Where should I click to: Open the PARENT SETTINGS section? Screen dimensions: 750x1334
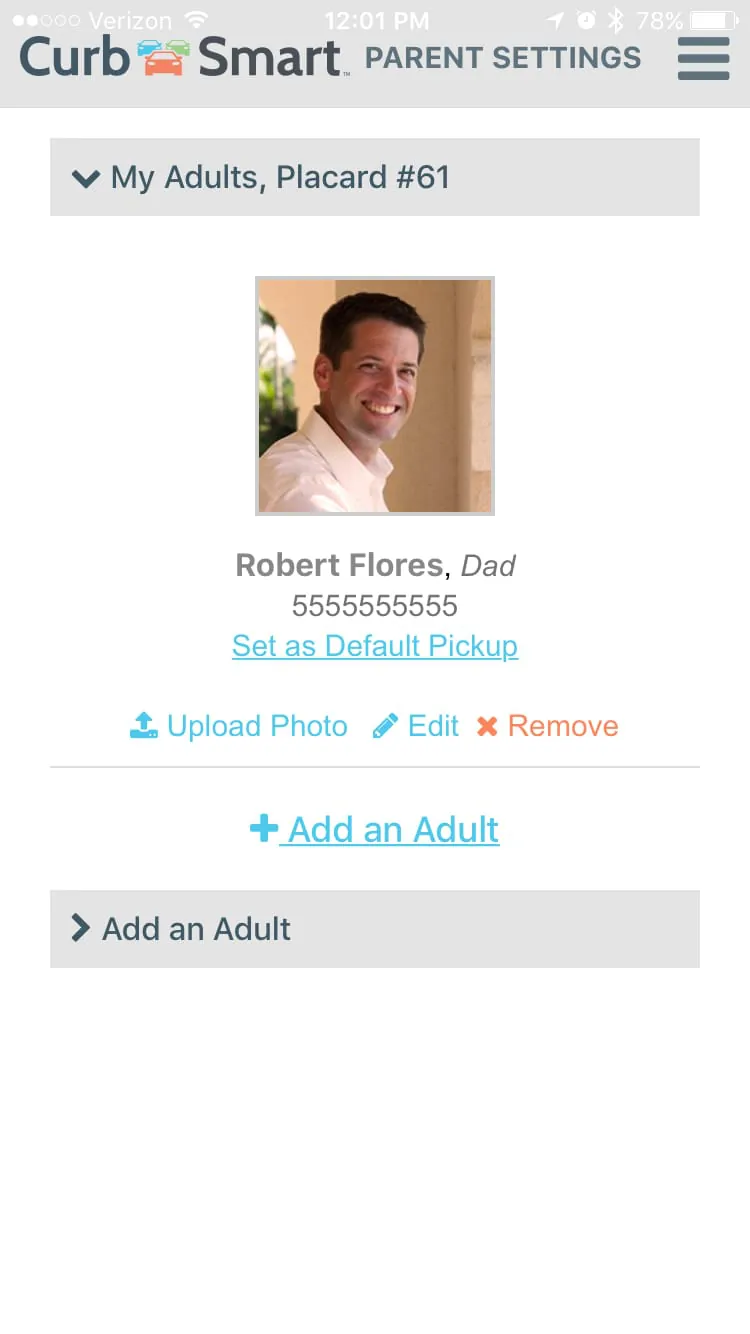503,59
